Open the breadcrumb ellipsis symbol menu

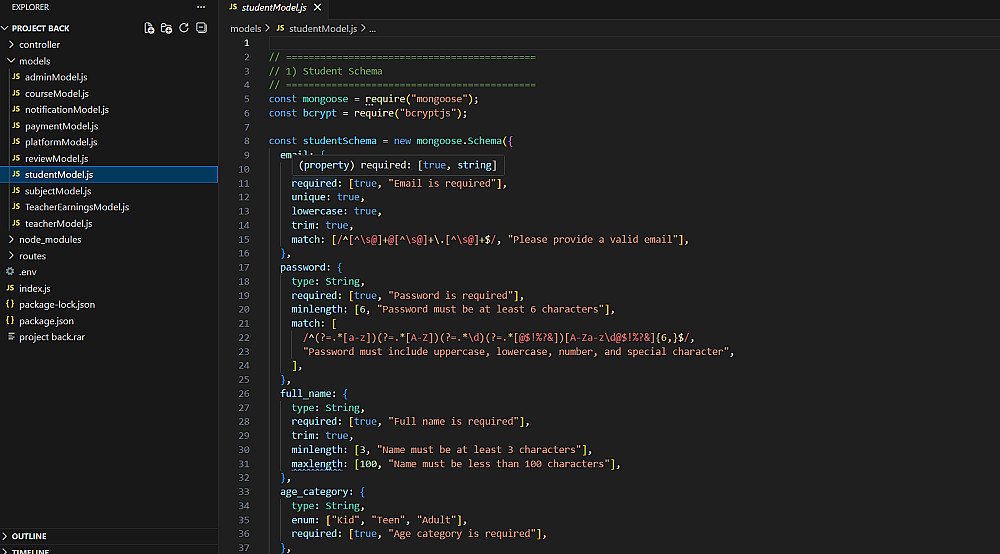click(372, 29)
